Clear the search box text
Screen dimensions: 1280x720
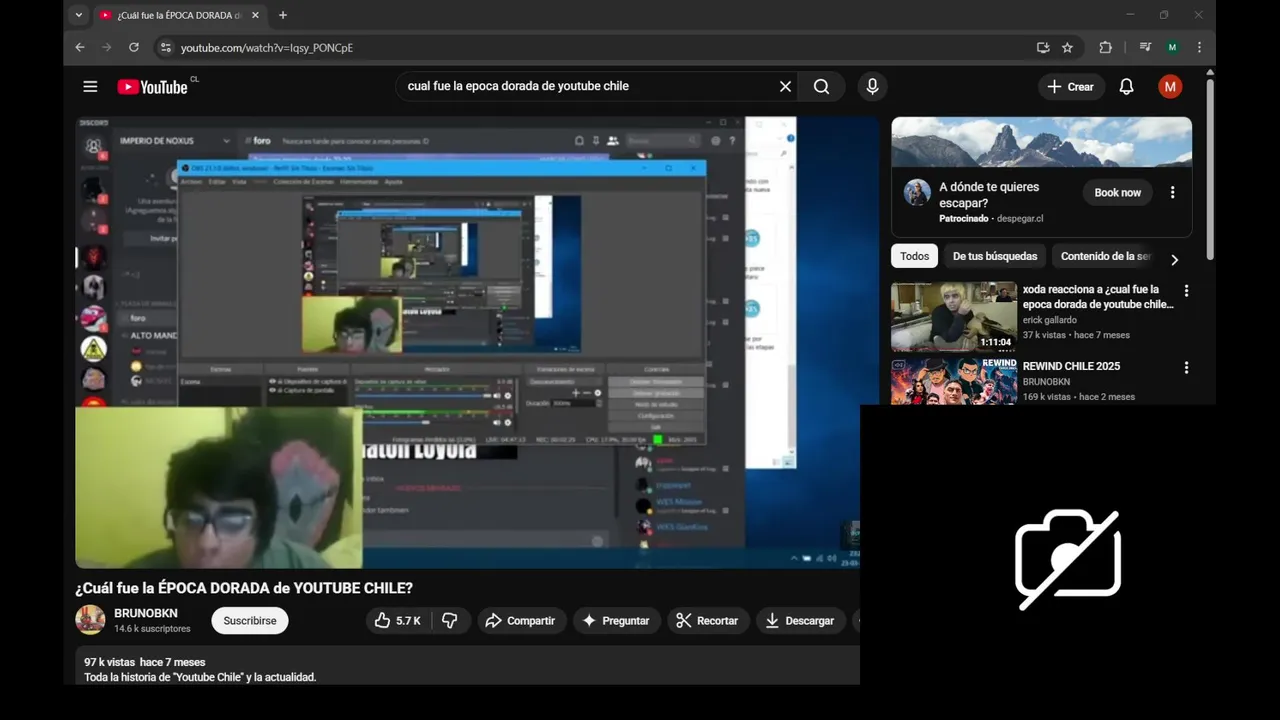785,87
